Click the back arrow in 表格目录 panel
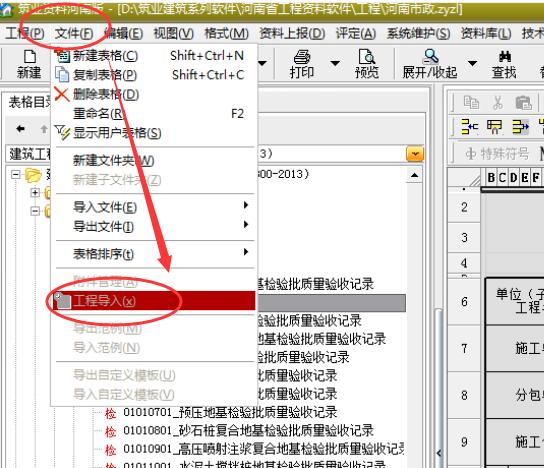Image resolution: width=544 pixels, height=468 pixels. tap(20, 129)
